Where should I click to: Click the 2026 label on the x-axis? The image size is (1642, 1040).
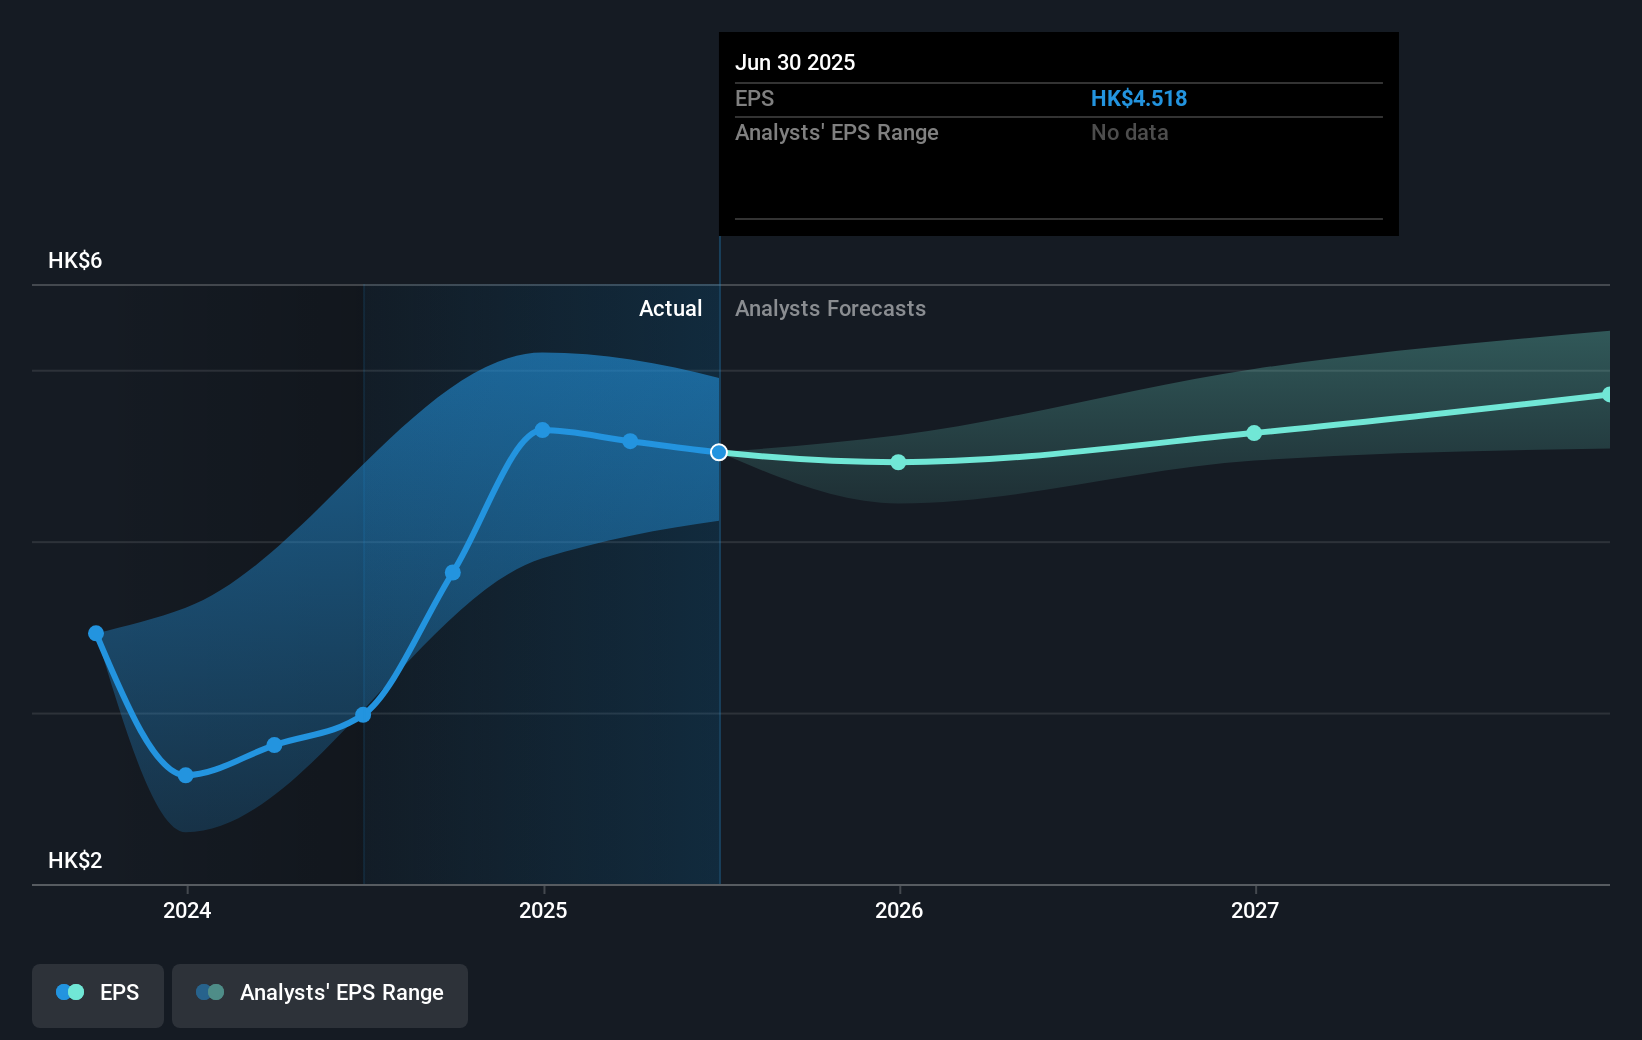click(x=898, y=911)
